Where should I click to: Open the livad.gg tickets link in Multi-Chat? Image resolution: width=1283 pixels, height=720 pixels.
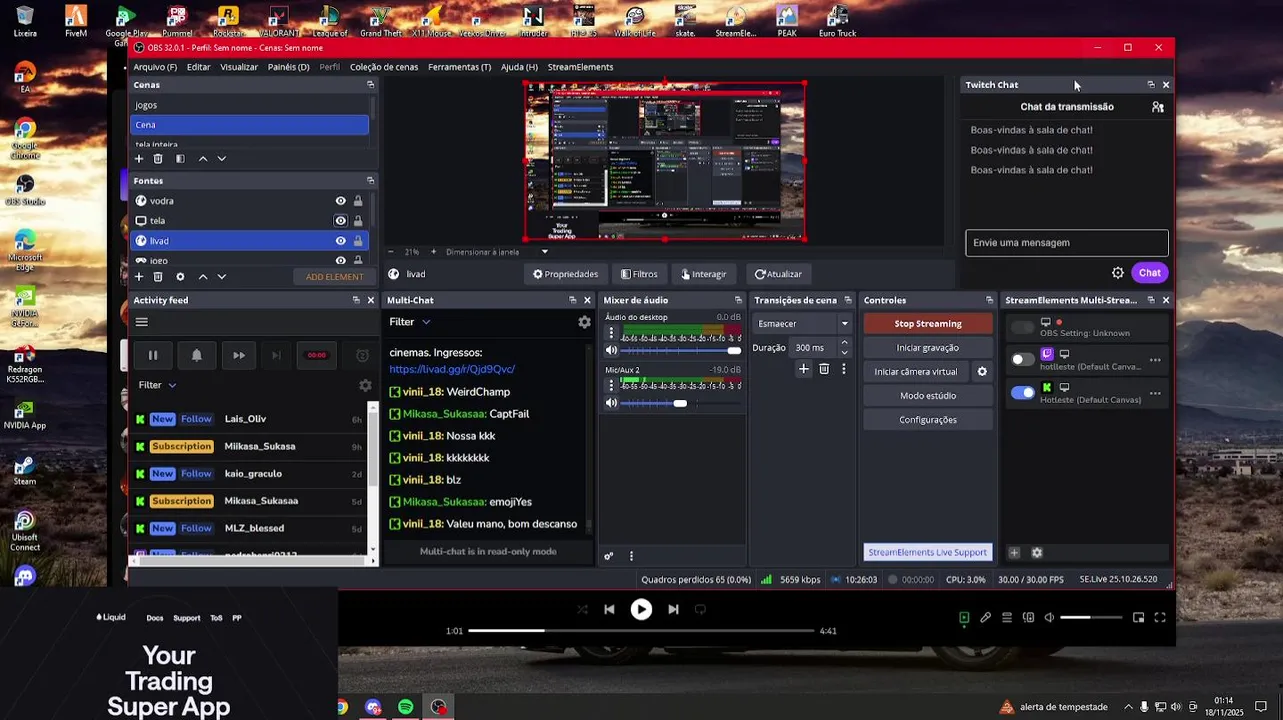452,369
